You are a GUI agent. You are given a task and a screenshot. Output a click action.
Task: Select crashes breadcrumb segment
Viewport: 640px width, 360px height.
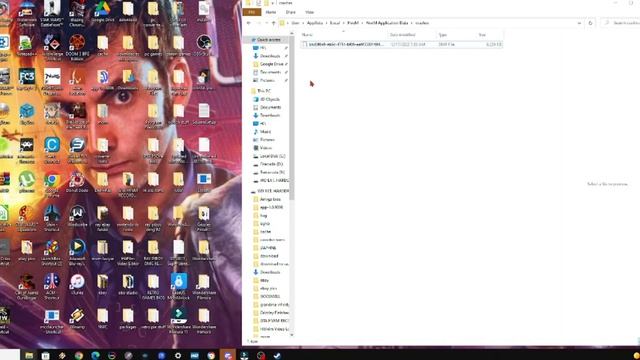pyautogui.click(x=422, y=23)
